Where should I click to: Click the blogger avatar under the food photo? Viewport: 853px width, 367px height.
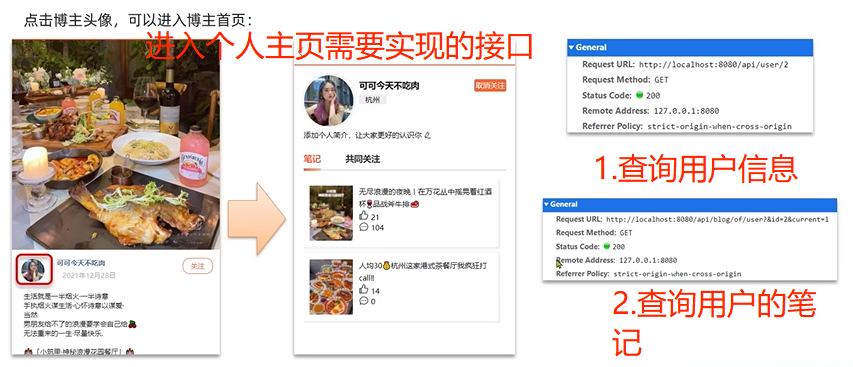point(33,269)
